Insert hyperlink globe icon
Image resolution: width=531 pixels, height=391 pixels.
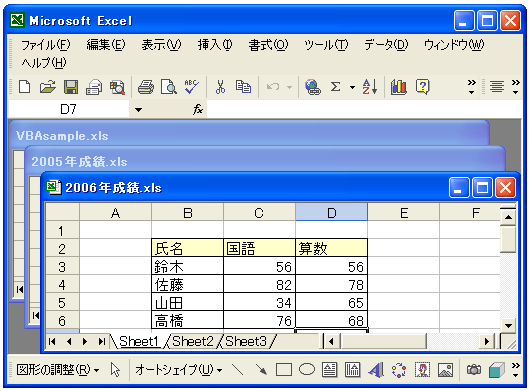[313, 87]
